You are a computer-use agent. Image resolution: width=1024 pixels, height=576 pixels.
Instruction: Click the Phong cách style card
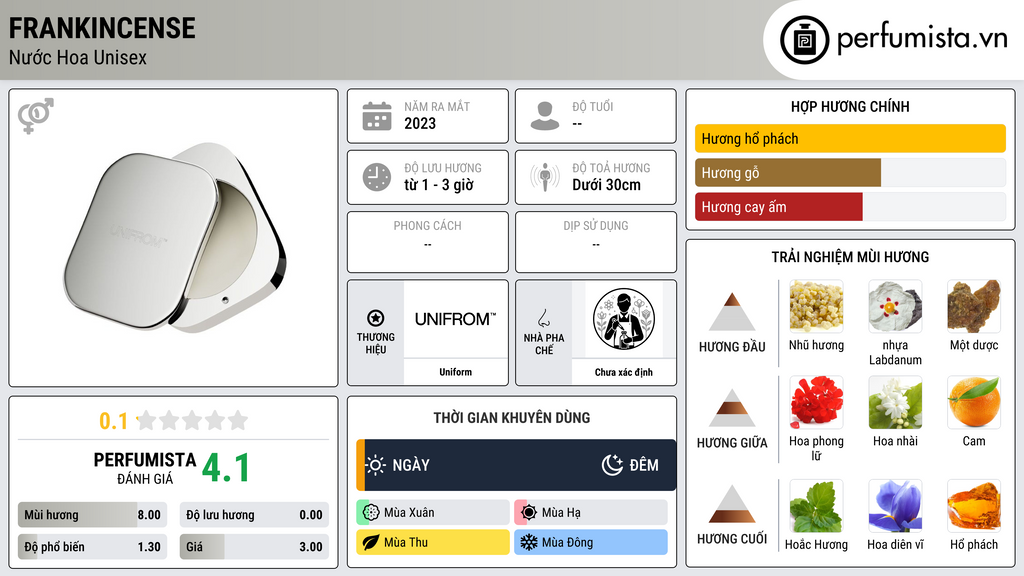(x=428, y=242)
